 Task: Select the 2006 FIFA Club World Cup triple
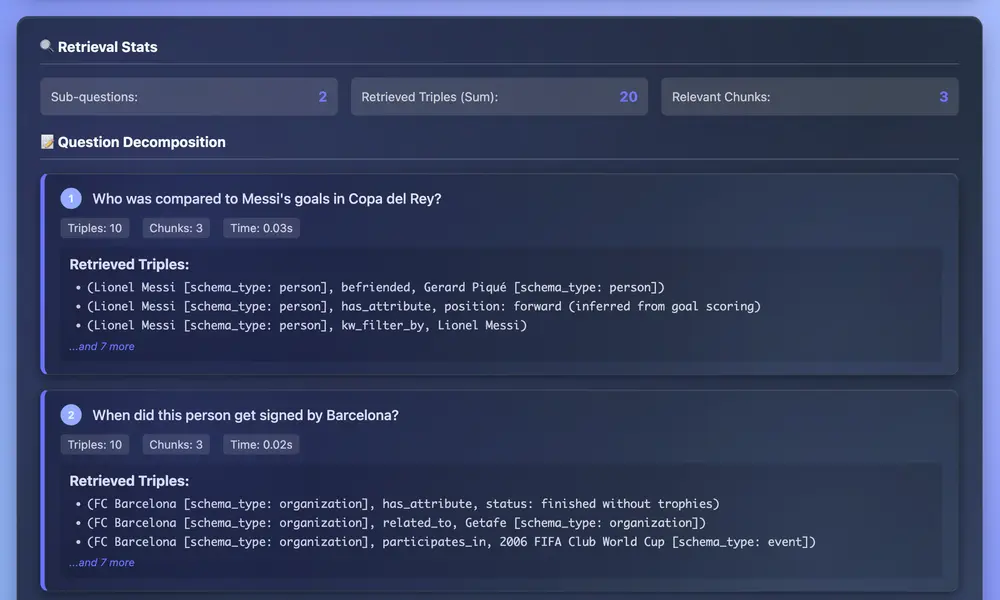click(x=451, y=542)
